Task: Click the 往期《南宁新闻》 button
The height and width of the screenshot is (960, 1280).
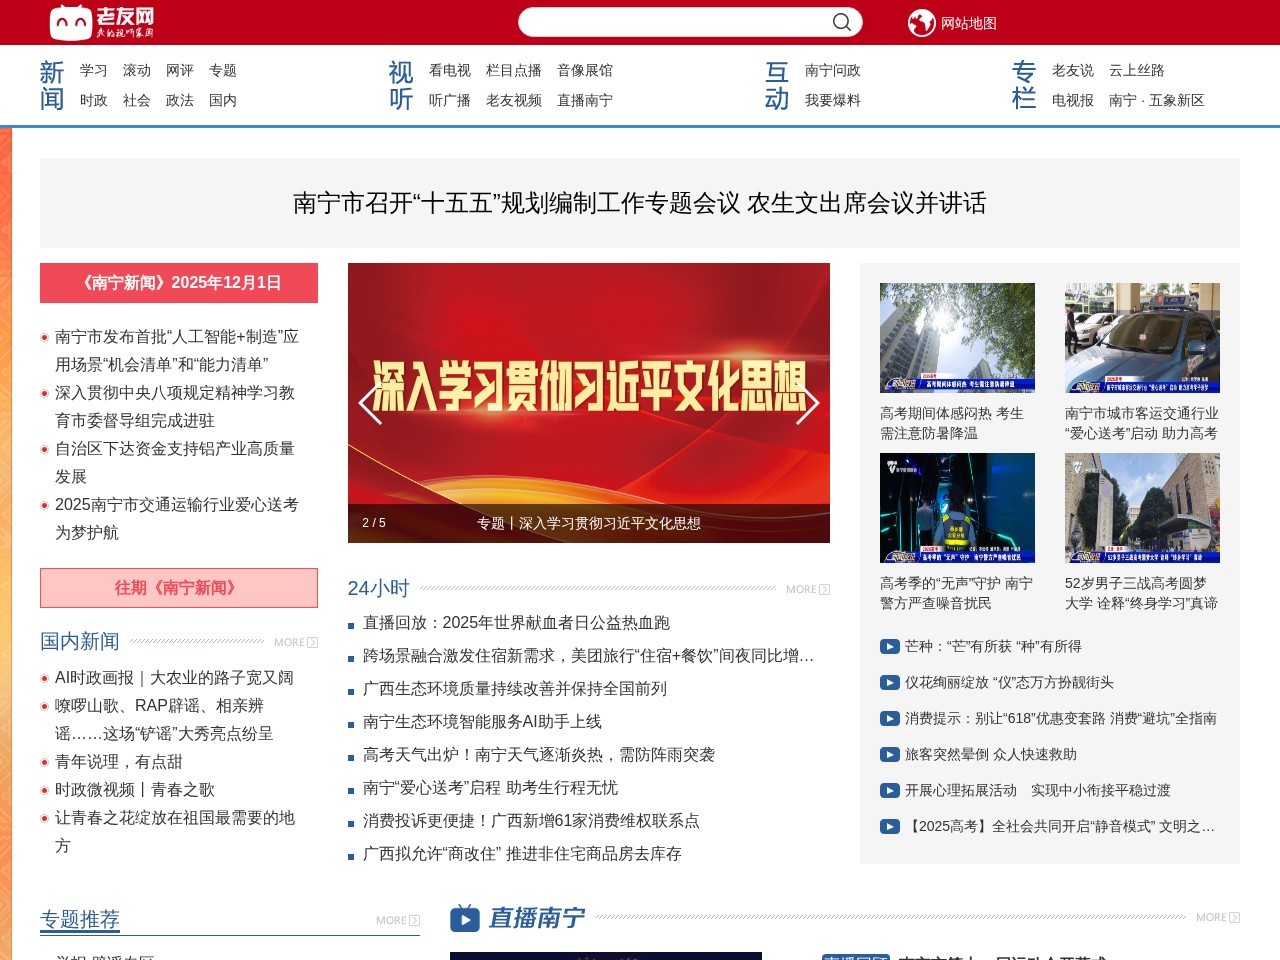Action: [177, 588]
